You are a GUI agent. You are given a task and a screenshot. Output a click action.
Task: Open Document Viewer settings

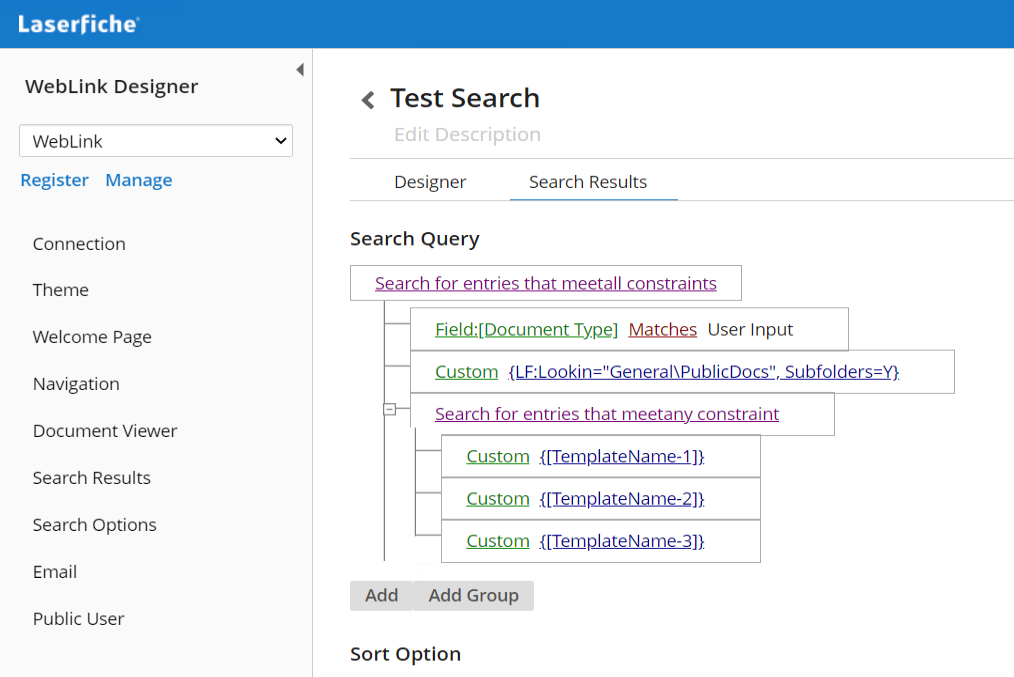point(105,431)
